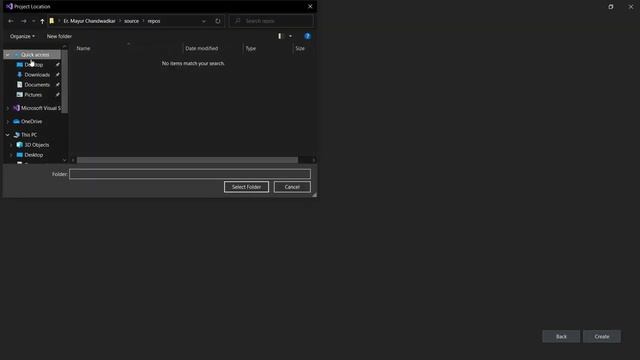
Task: Click the Search repos field
Action: [271, 21]
